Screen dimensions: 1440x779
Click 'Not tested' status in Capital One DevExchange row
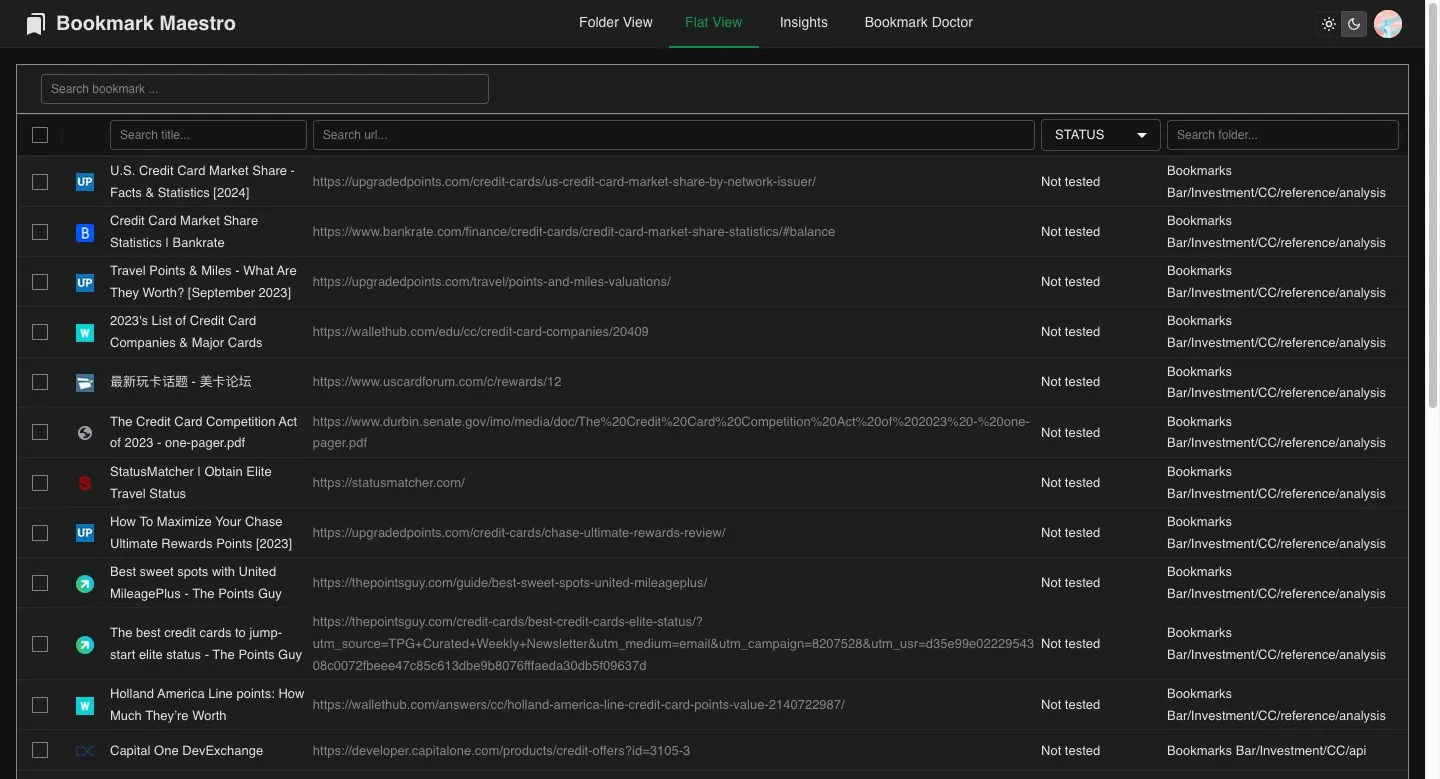1070,751
